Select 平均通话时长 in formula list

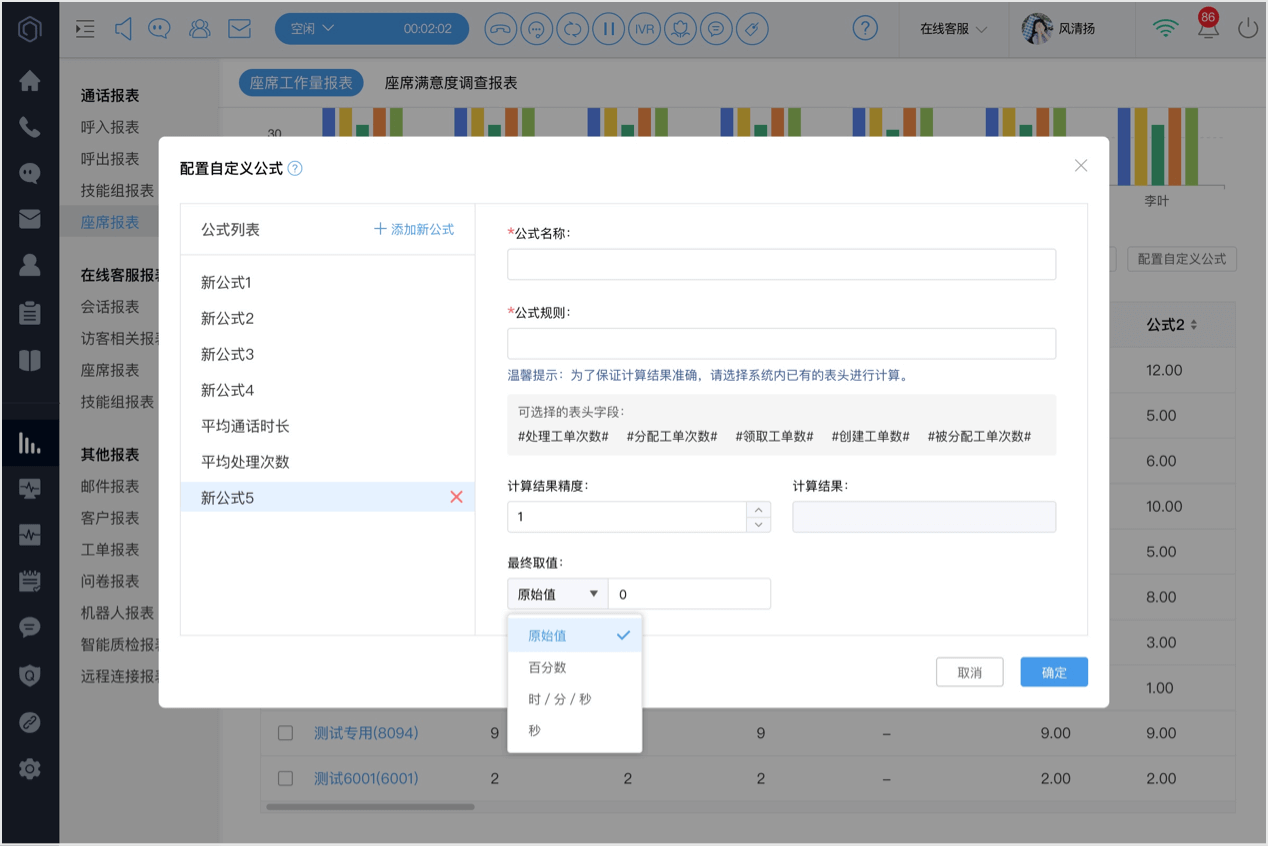tap(327, 426)
